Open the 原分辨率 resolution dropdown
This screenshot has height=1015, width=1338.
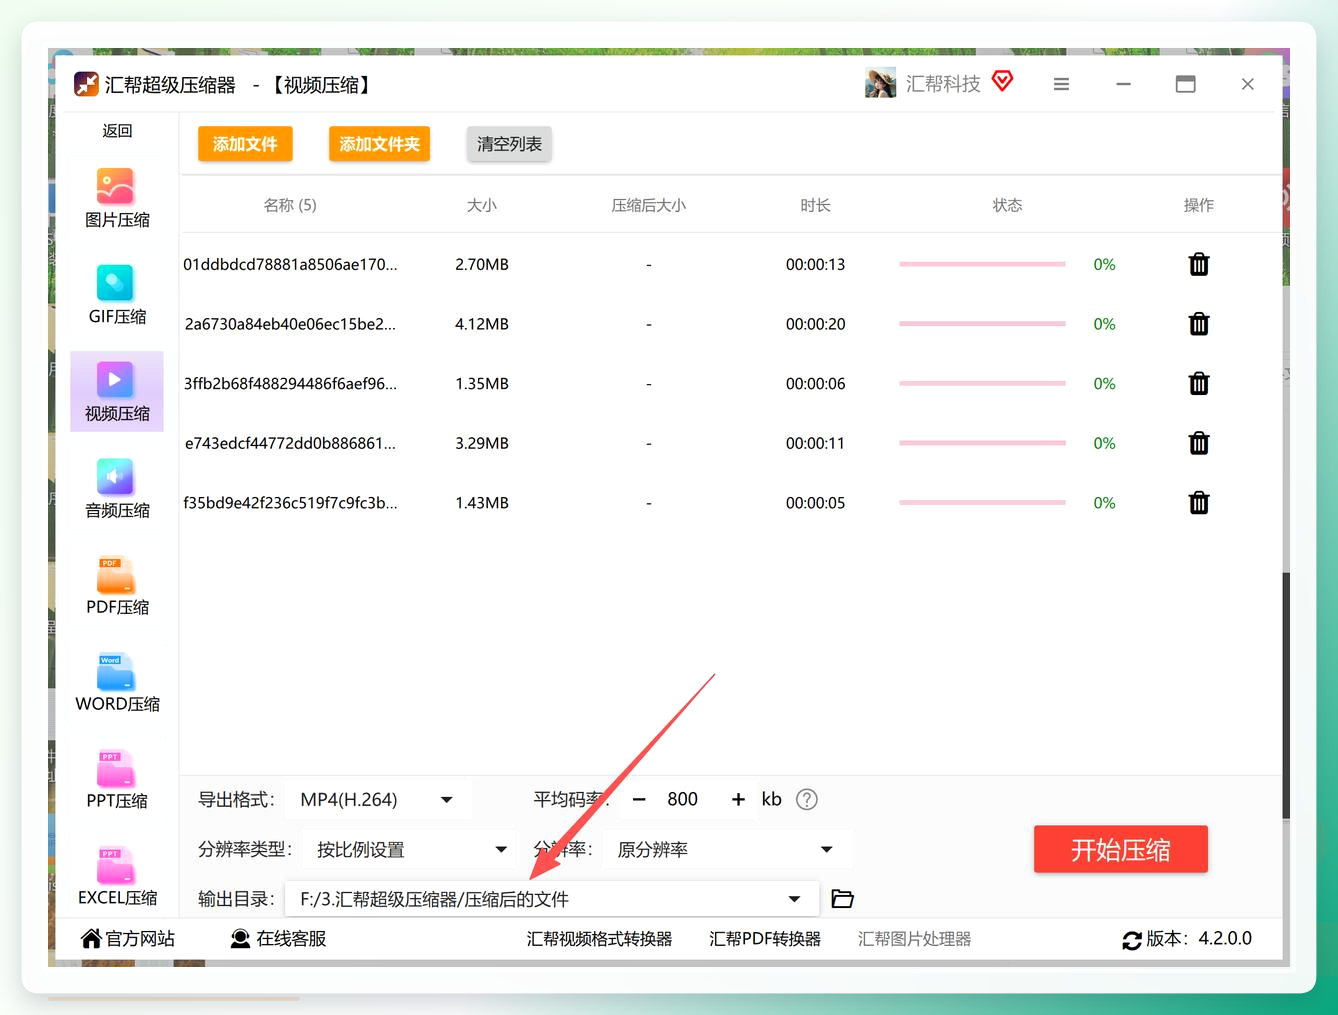[726, 849]
